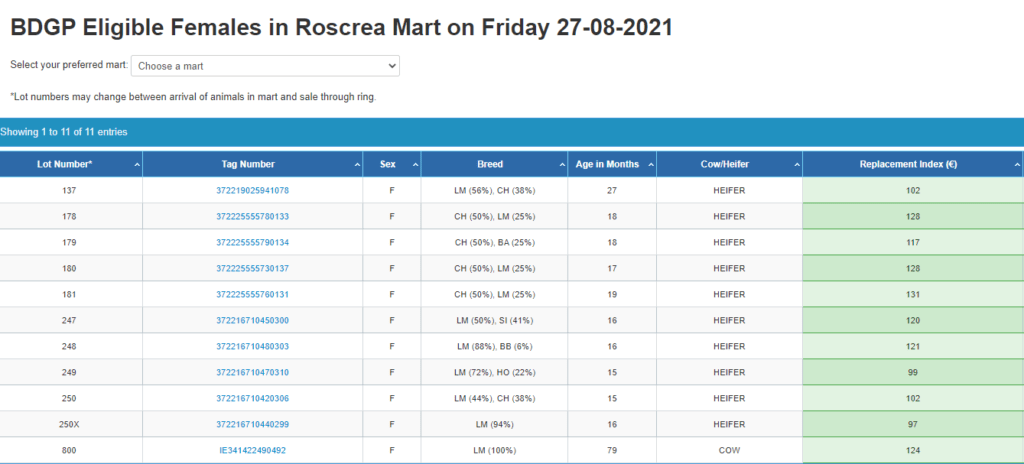Open tag number 372216710480303
The width and height of the screenshot is (1024, 464).
(252, 346)
